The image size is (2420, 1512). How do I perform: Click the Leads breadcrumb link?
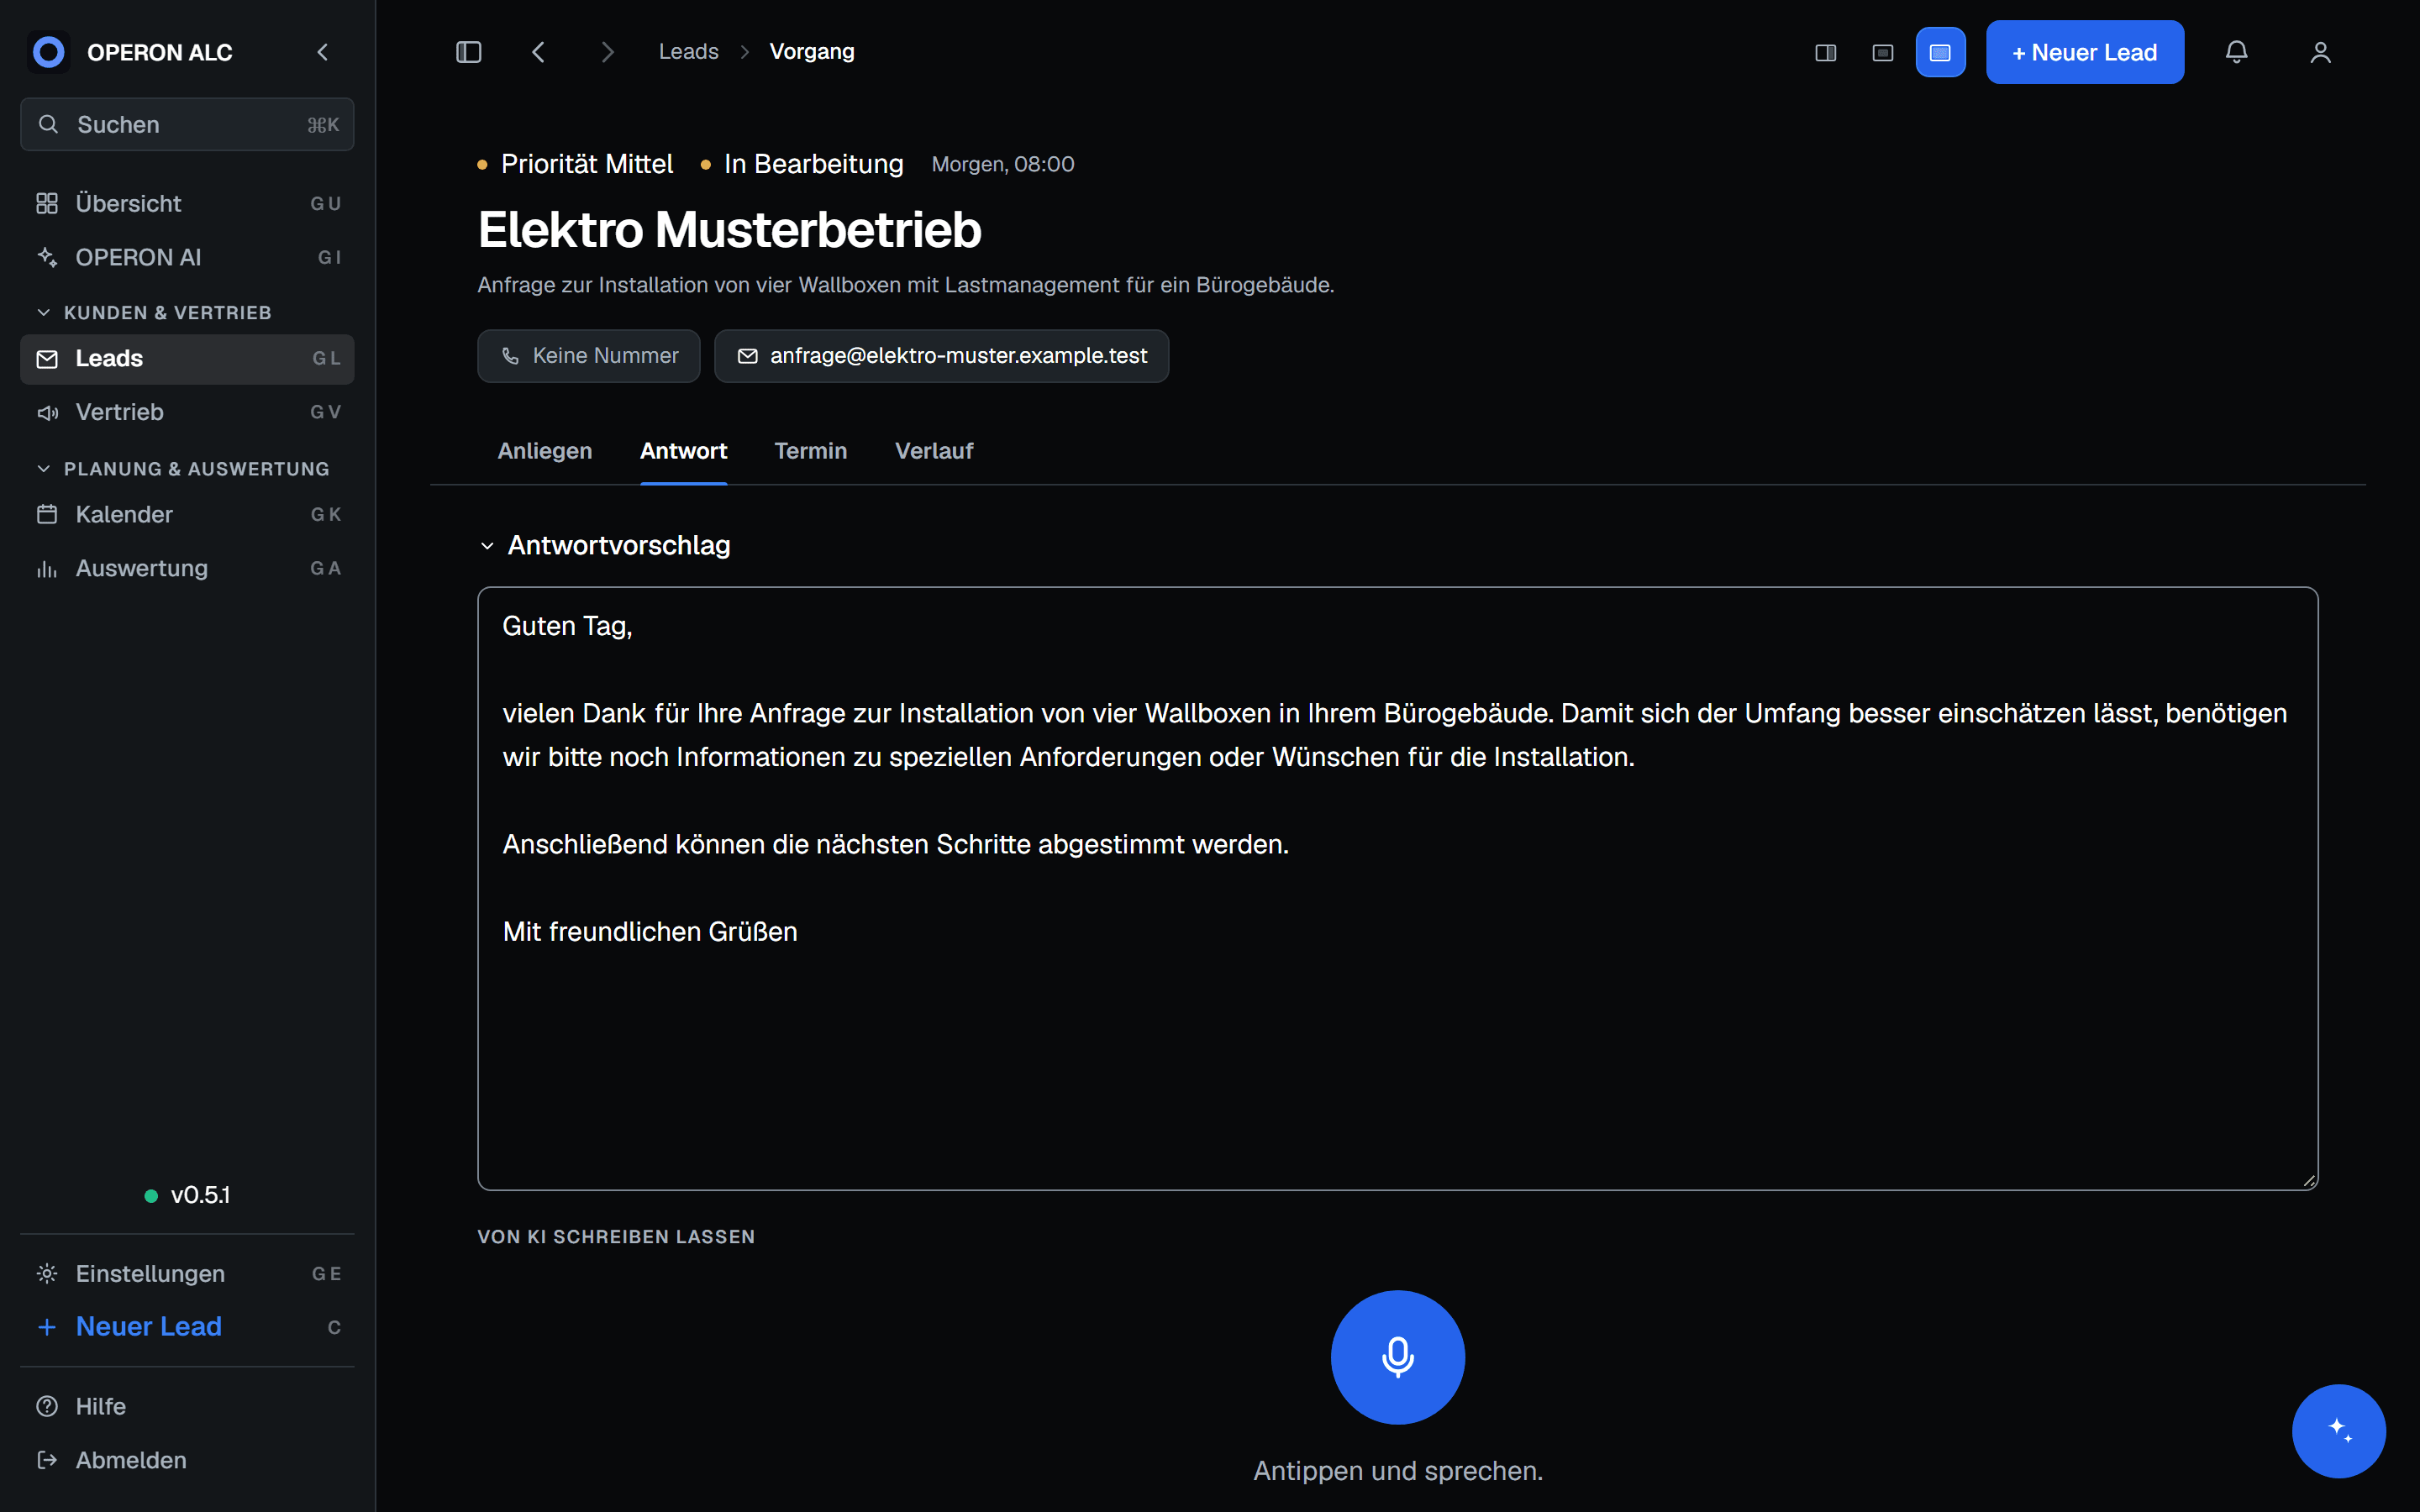pos(688,52)
